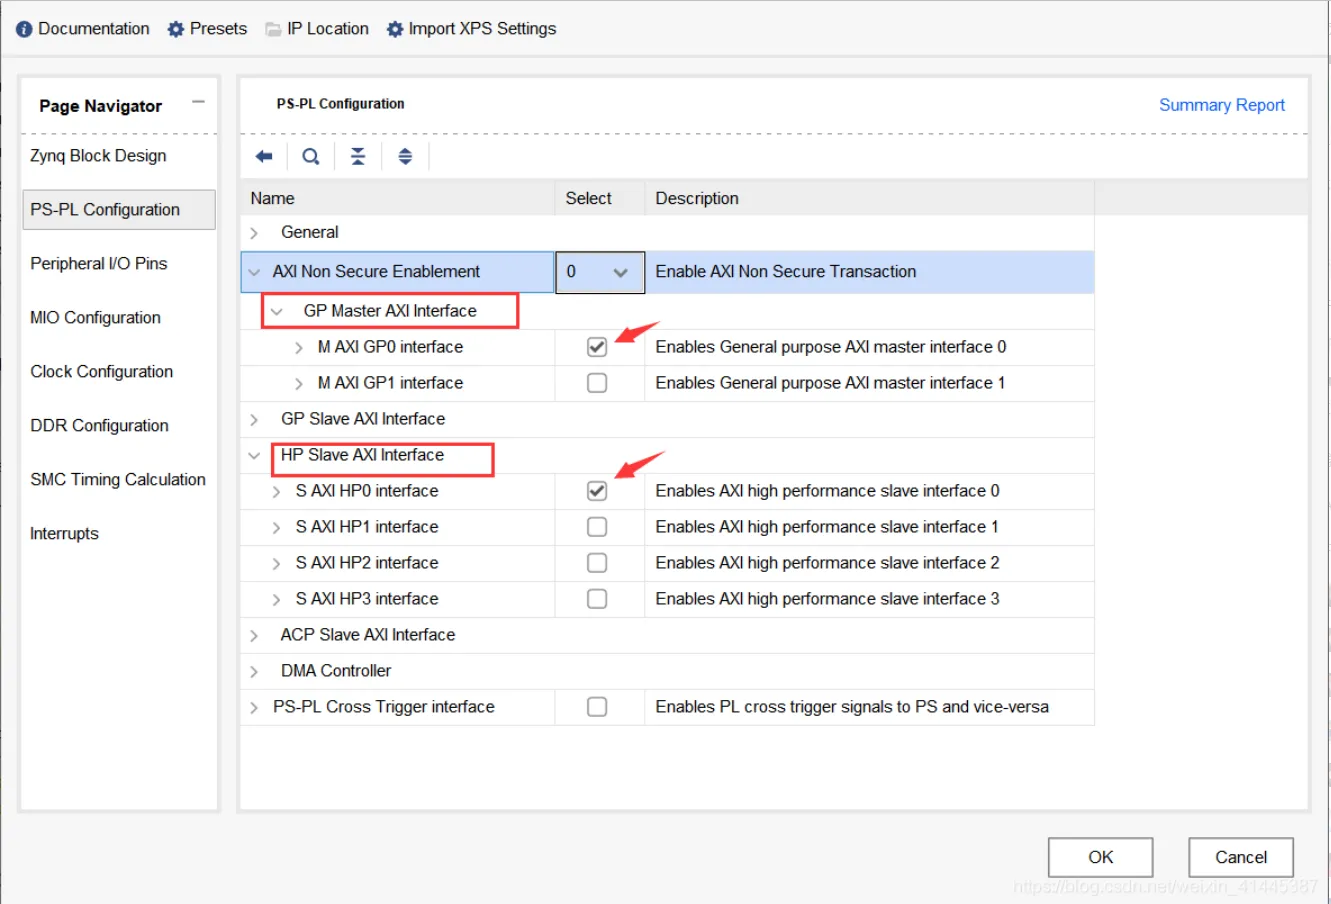Click the collapse all toolbar icon
Viewport: 1331px width, 904px height.
click(x=358, y=156)
